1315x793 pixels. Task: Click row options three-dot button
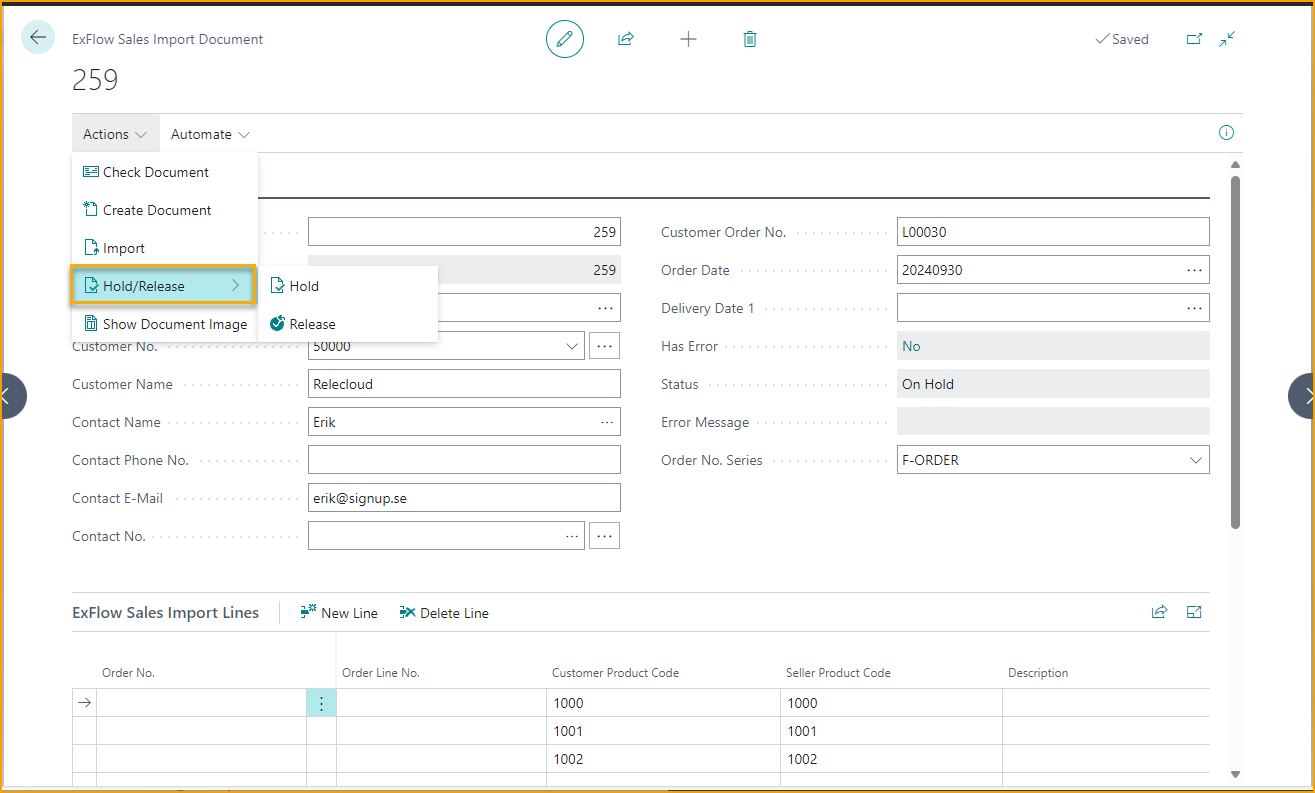pos(321,703)
